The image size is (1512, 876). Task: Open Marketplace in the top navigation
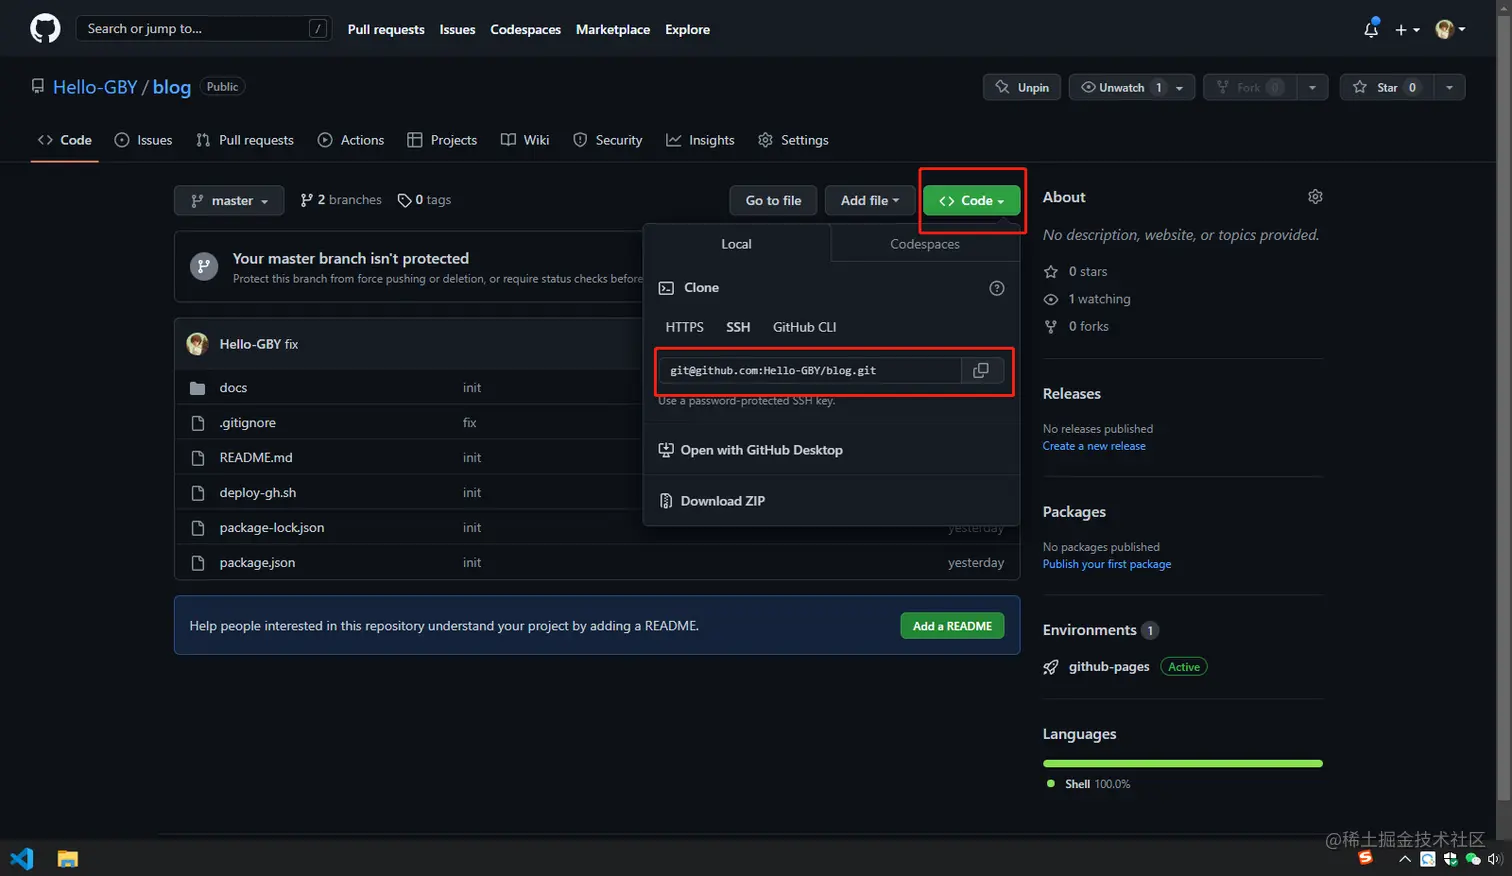point(613,29)
